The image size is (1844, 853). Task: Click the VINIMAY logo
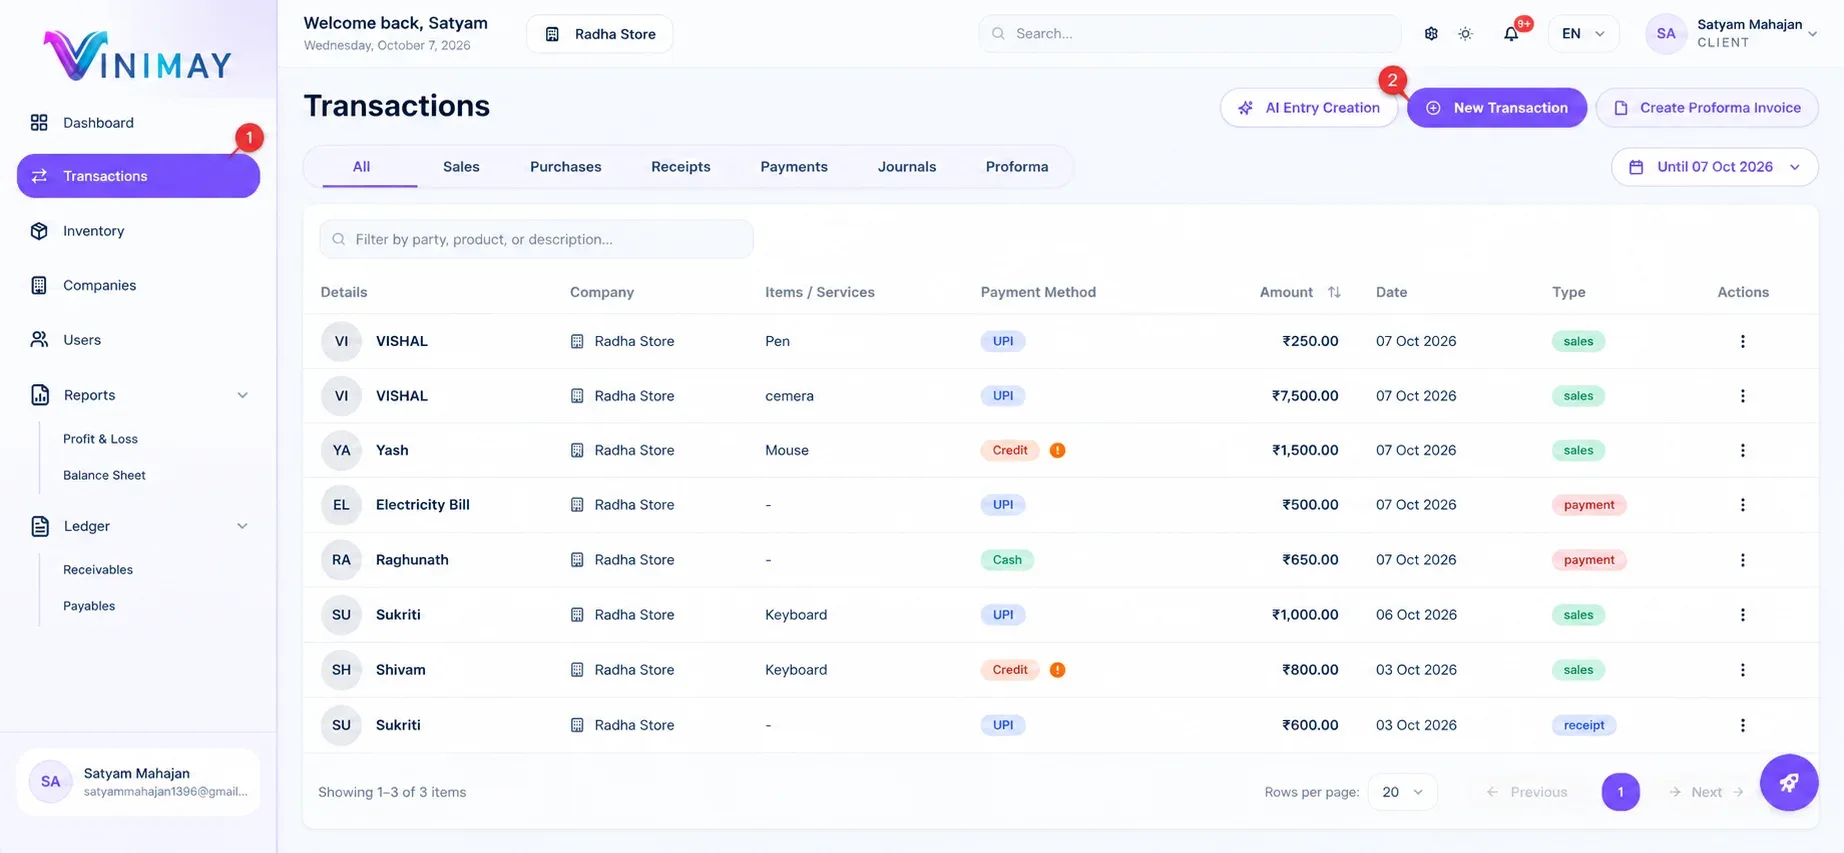click(138, 55)
